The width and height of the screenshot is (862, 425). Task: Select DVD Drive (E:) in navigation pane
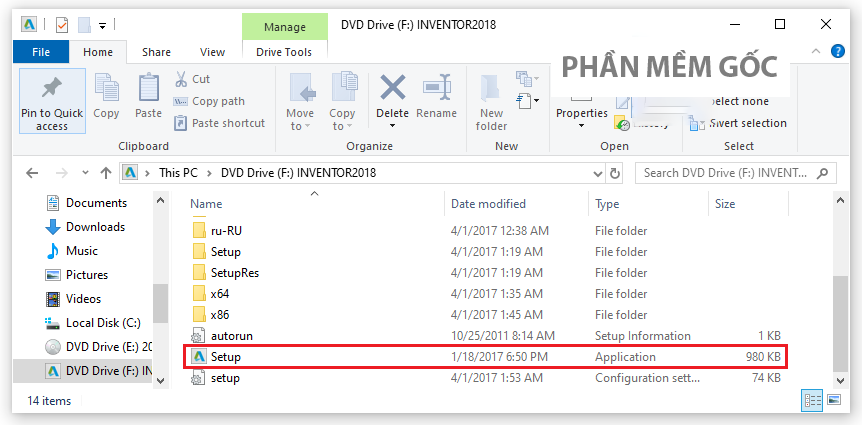point(99,347)
